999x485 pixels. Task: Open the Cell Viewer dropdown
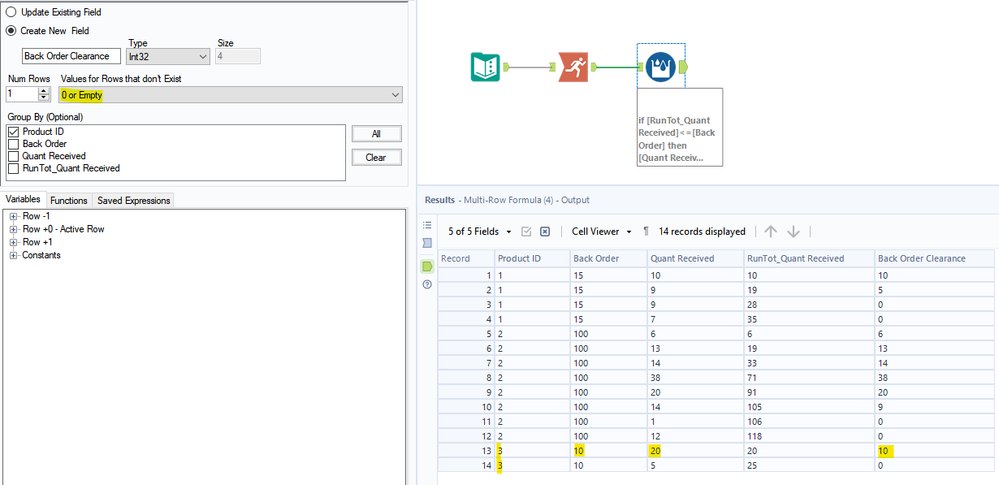pos(601,232)
